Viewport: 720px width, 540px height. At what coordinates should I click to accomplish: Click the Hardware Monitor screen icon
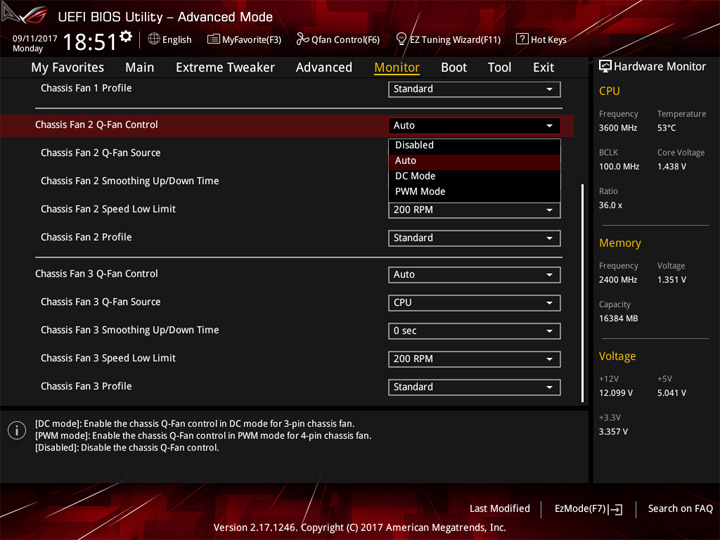[x=605, y=67]
